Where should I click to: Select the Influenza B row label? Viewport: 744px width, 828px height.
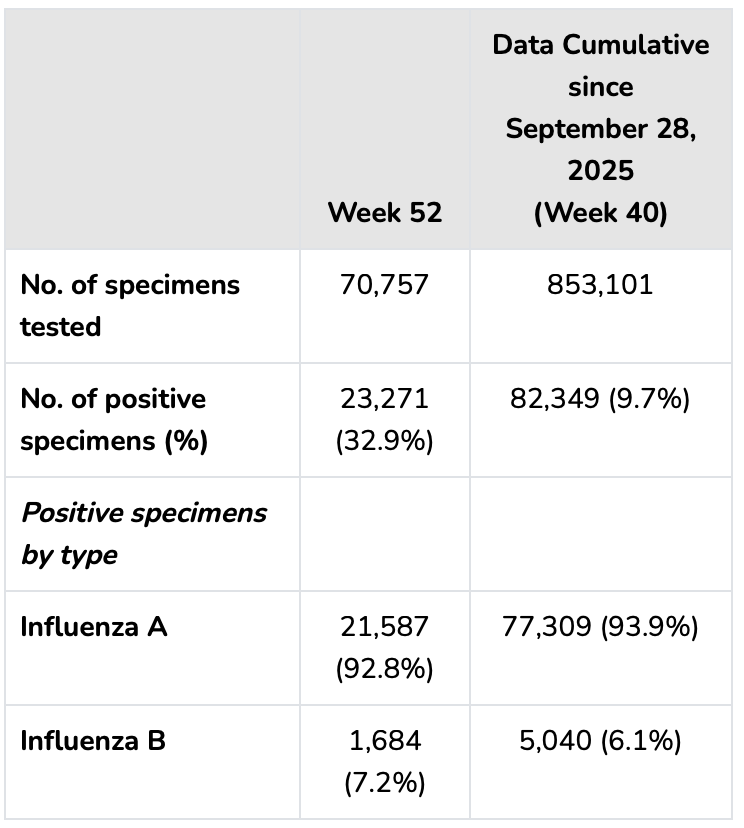point(94,741)
